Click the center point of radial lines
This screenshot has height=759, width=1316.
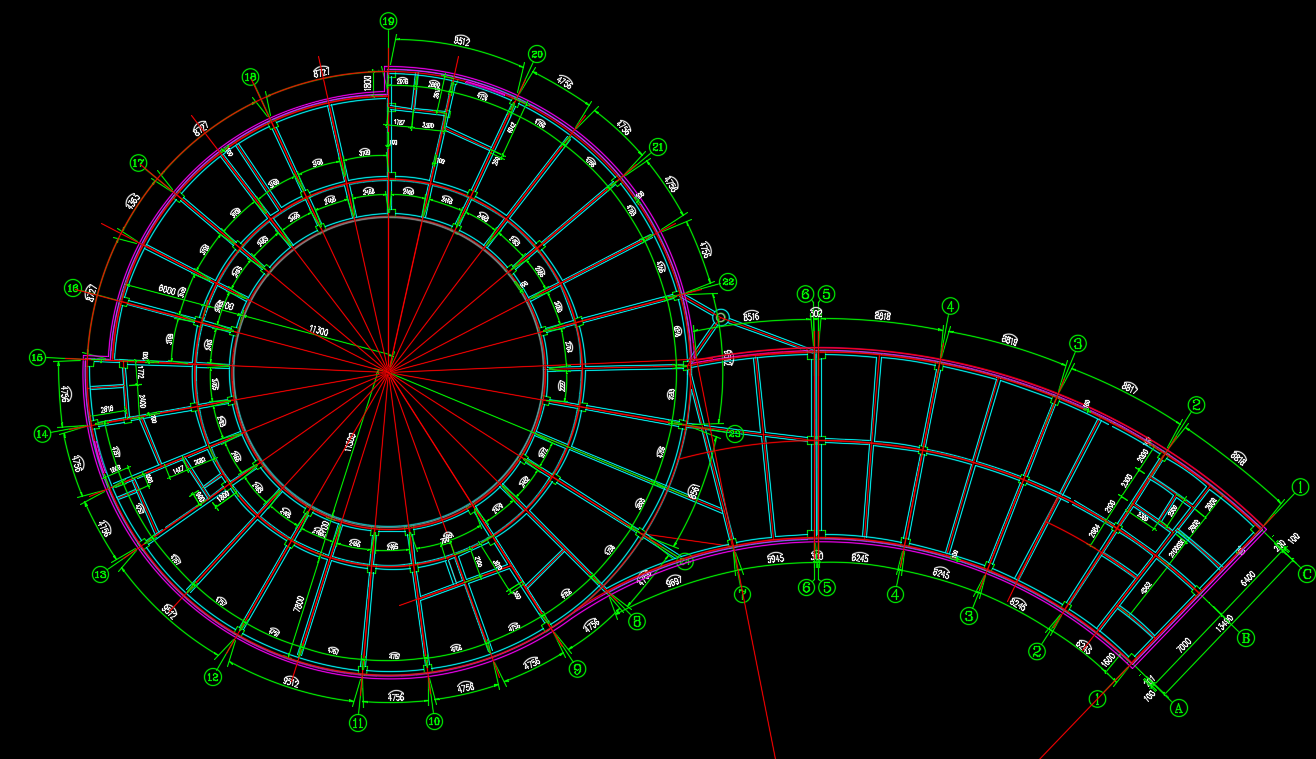pyautogui.click(x=388, y=371)
